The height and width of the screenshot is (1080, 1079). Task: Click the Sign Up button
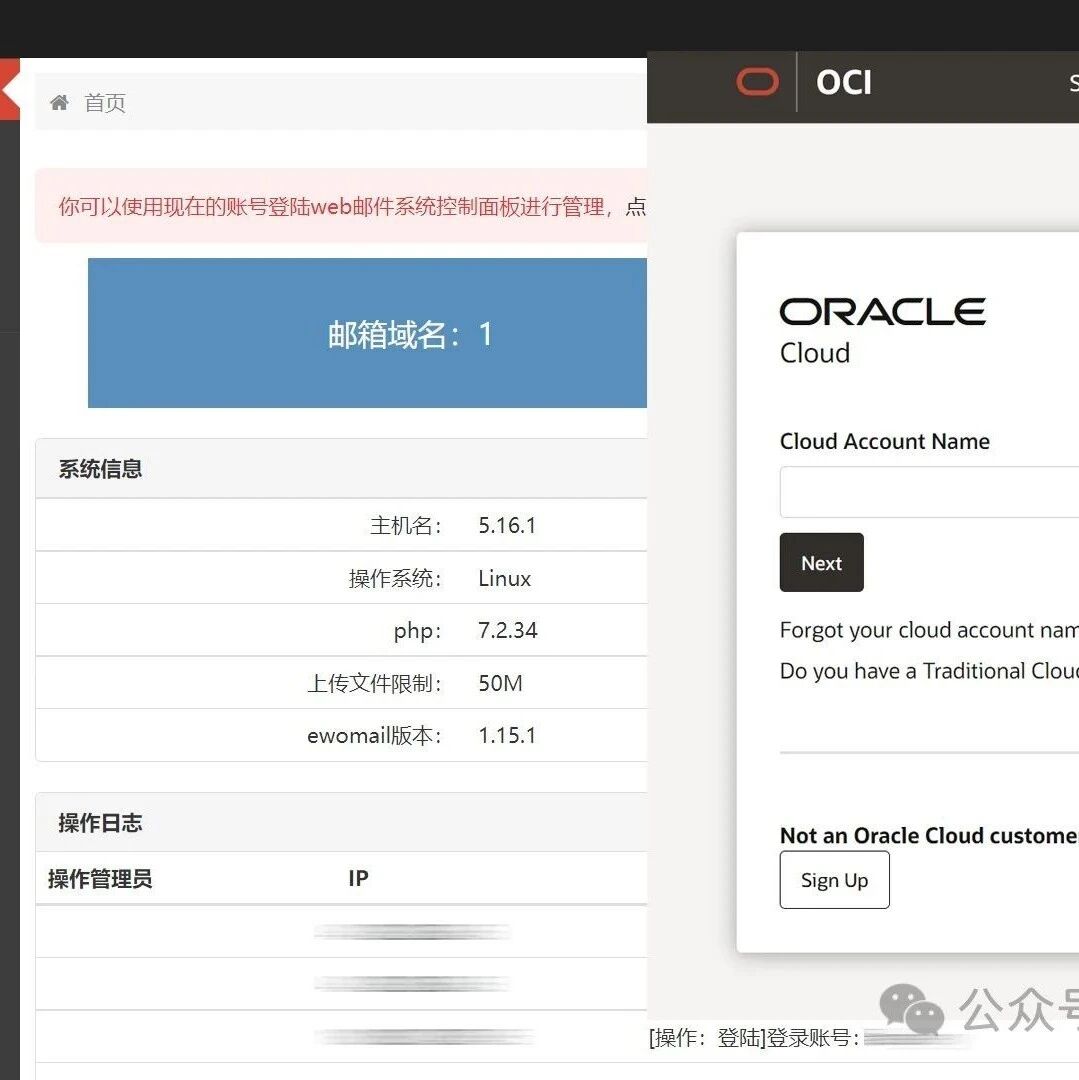835,880
